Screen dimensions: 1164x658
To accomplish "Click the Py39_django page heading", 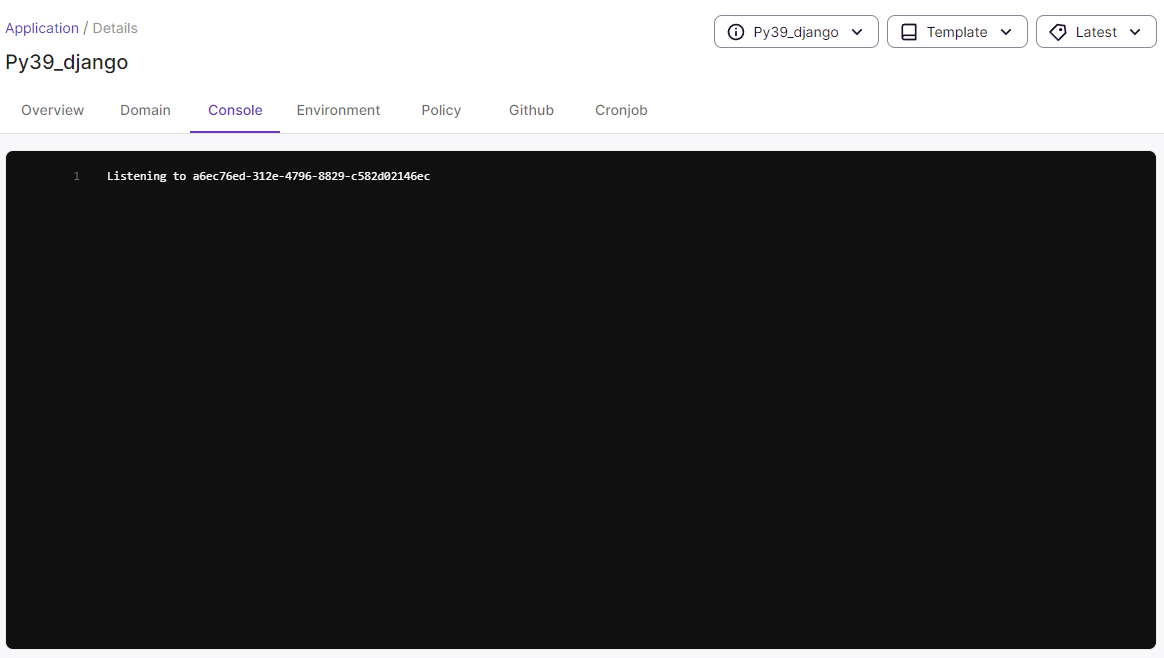I will (x=67, y=62).
